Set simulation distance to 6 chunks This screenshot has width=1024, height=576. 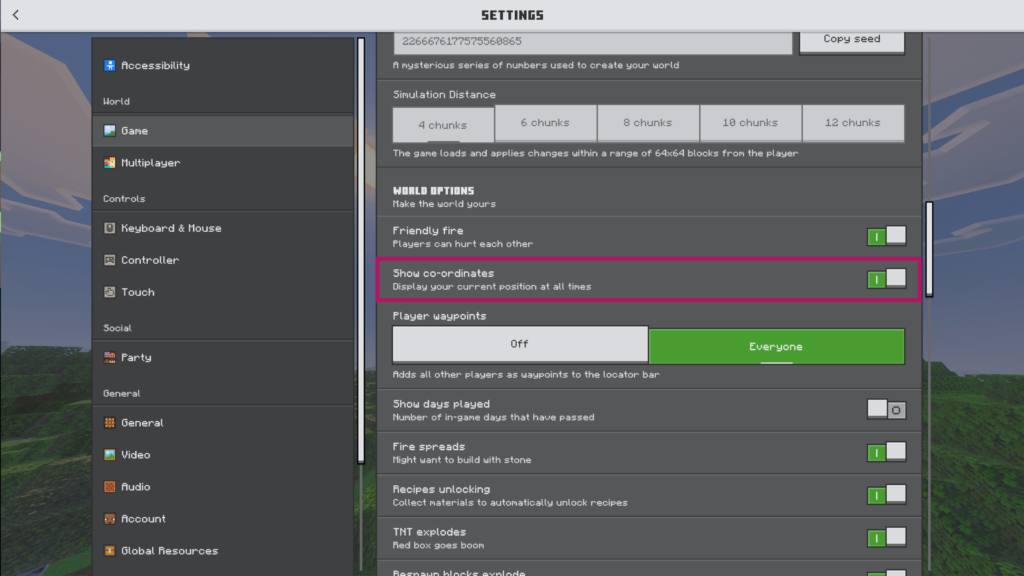[x=545, y=123]
